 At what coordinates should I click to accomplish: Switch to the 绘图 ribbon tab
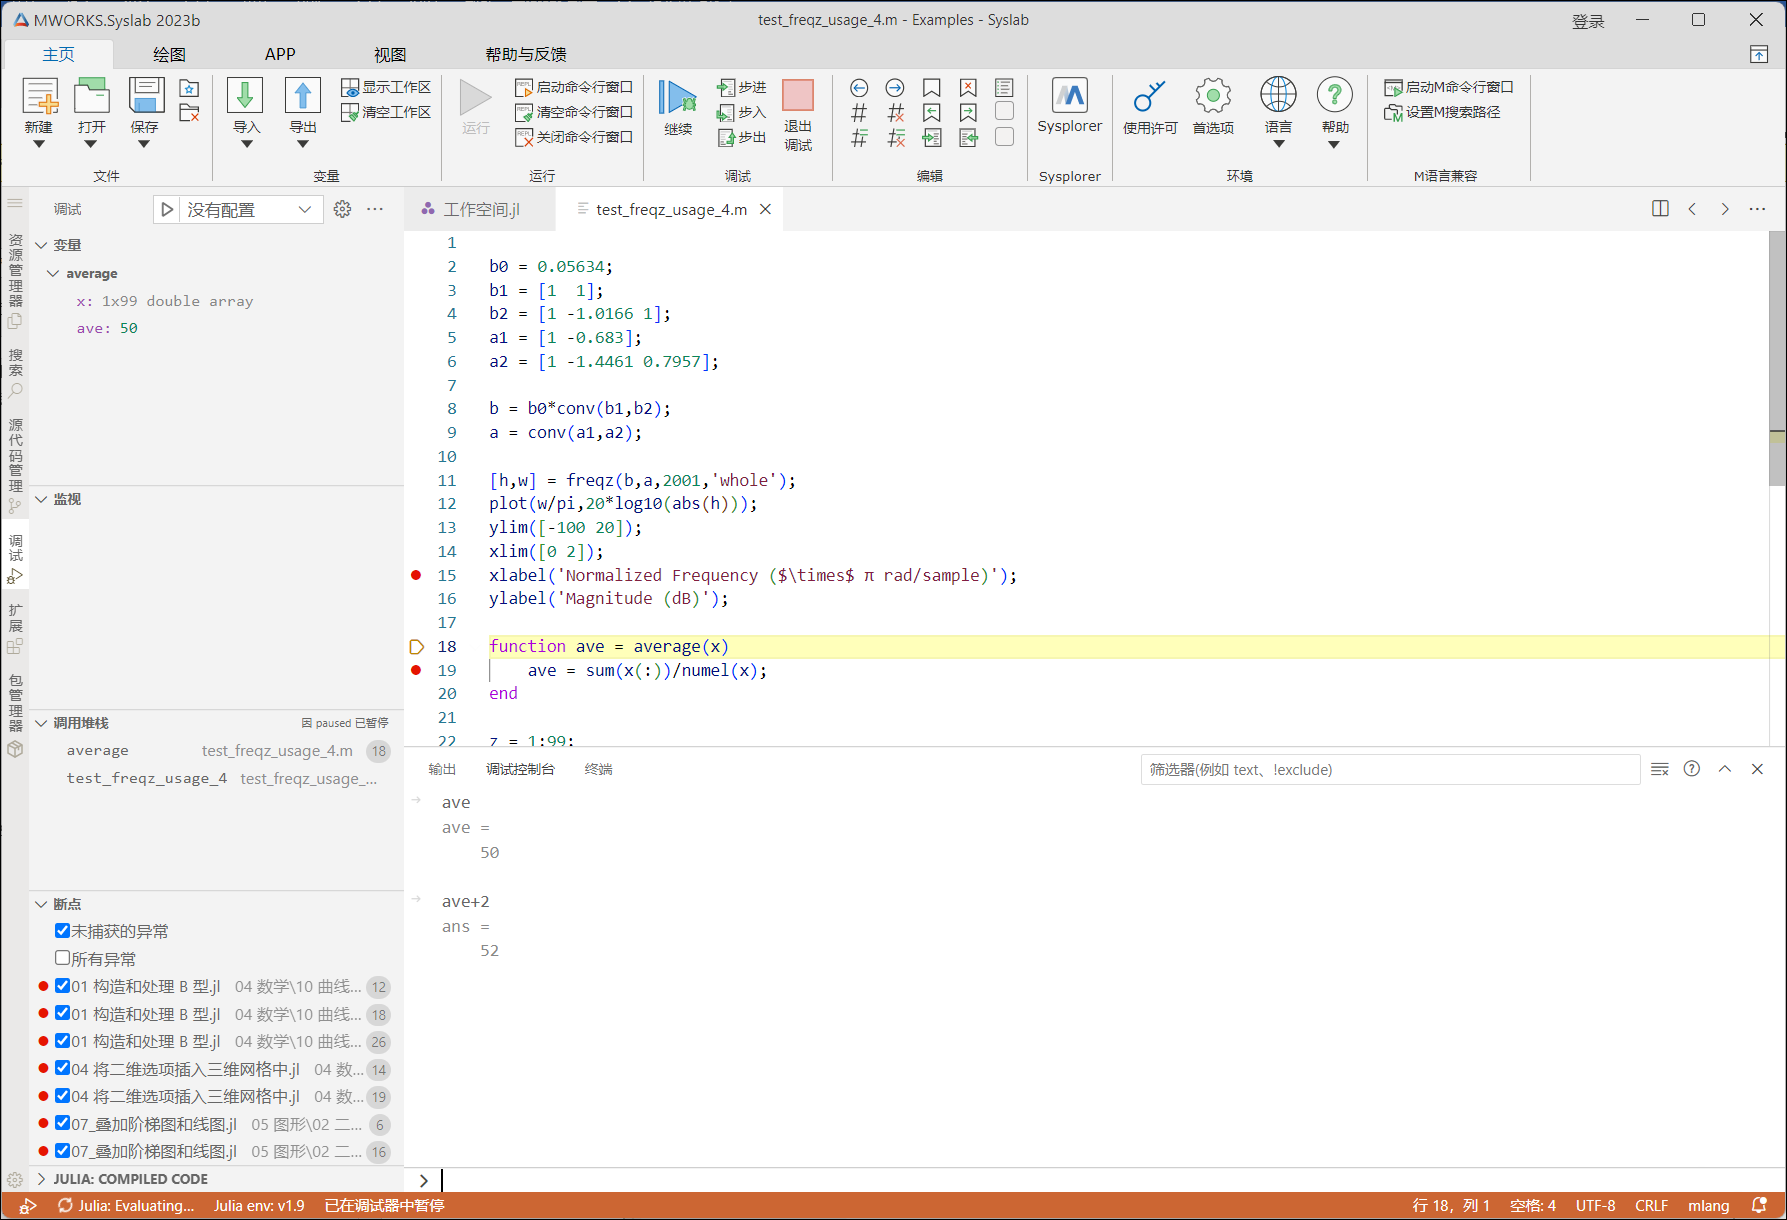click(169, 54)
